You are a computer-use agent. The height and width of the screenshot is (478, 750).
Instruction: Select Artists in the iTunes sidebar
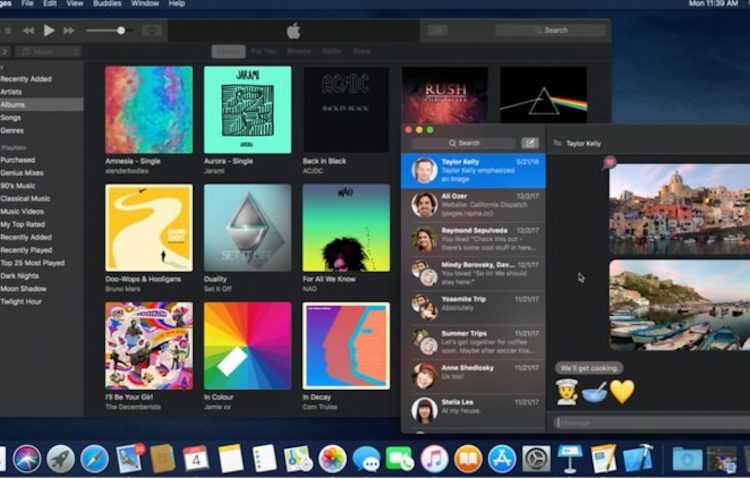click(41, 92)
